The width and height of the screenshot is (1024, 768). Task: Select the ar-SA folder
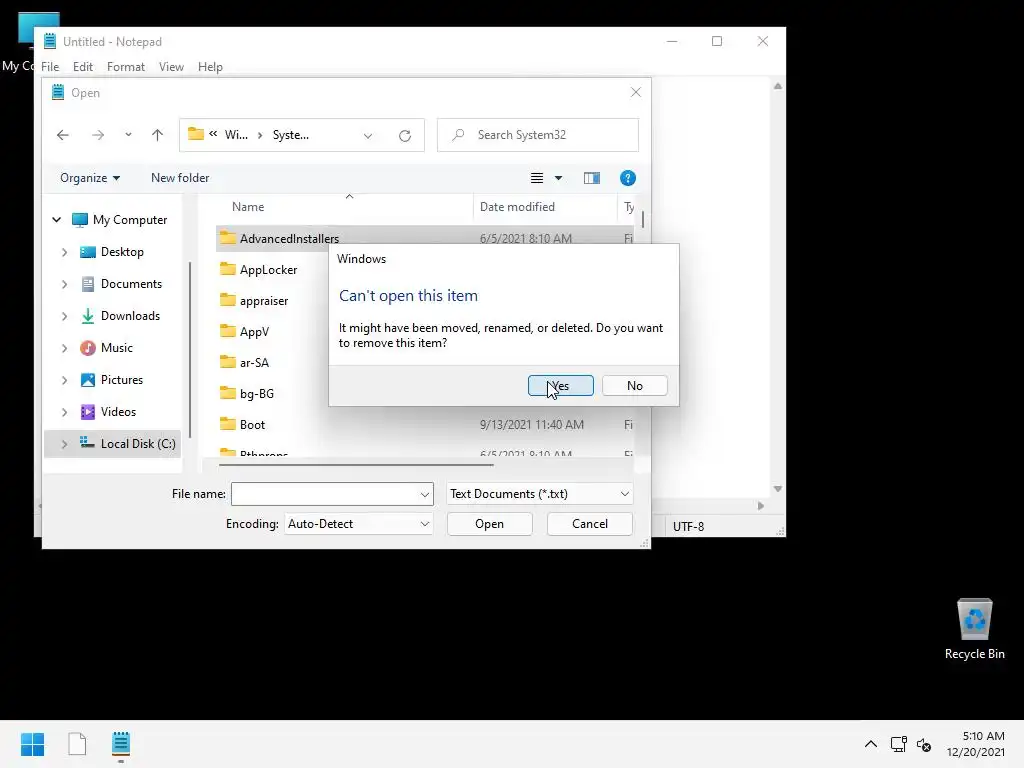(254, 362)
